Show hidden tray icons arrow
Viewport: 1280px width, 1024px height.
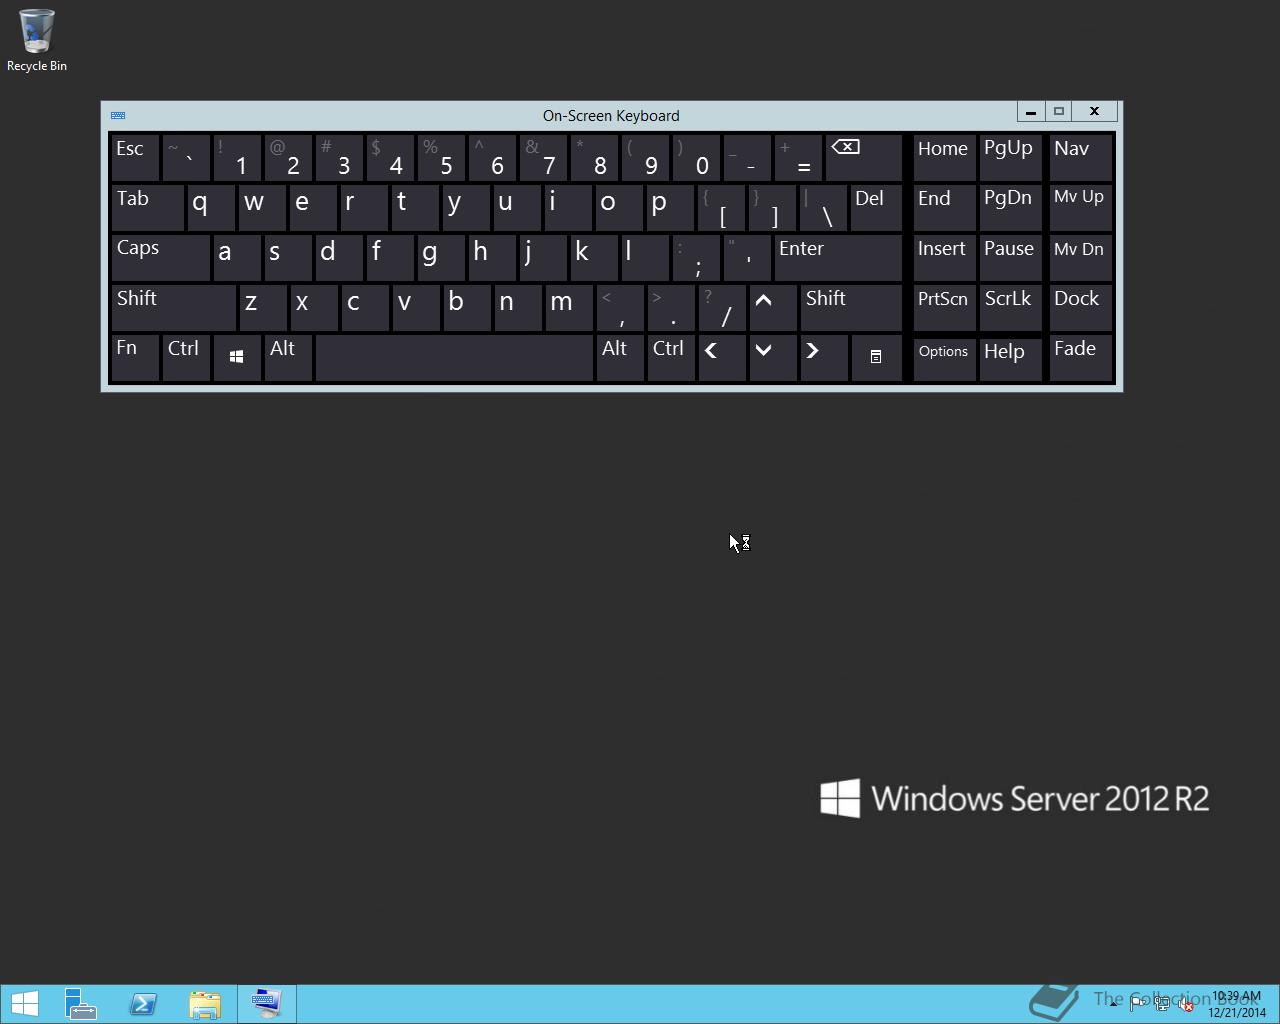tap(1113, 1003)
